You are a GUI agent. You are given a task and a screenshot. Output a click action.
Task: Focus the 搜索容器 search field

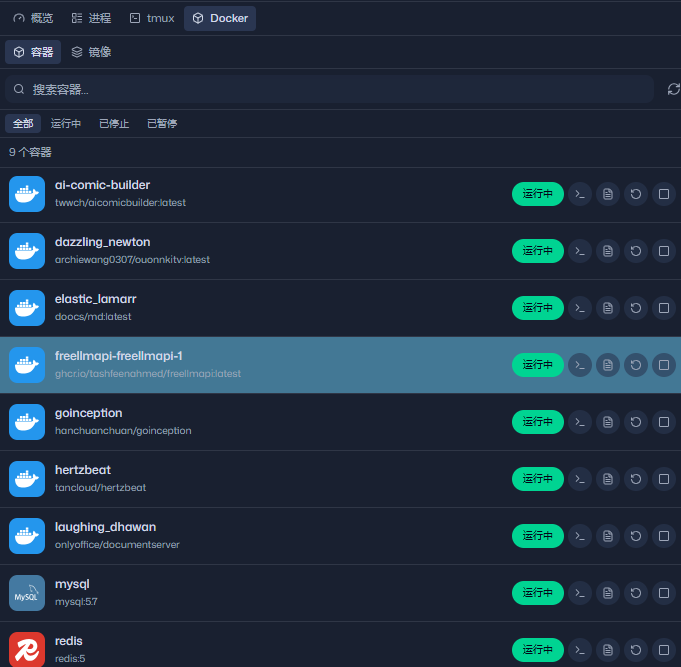coord(329,89)
